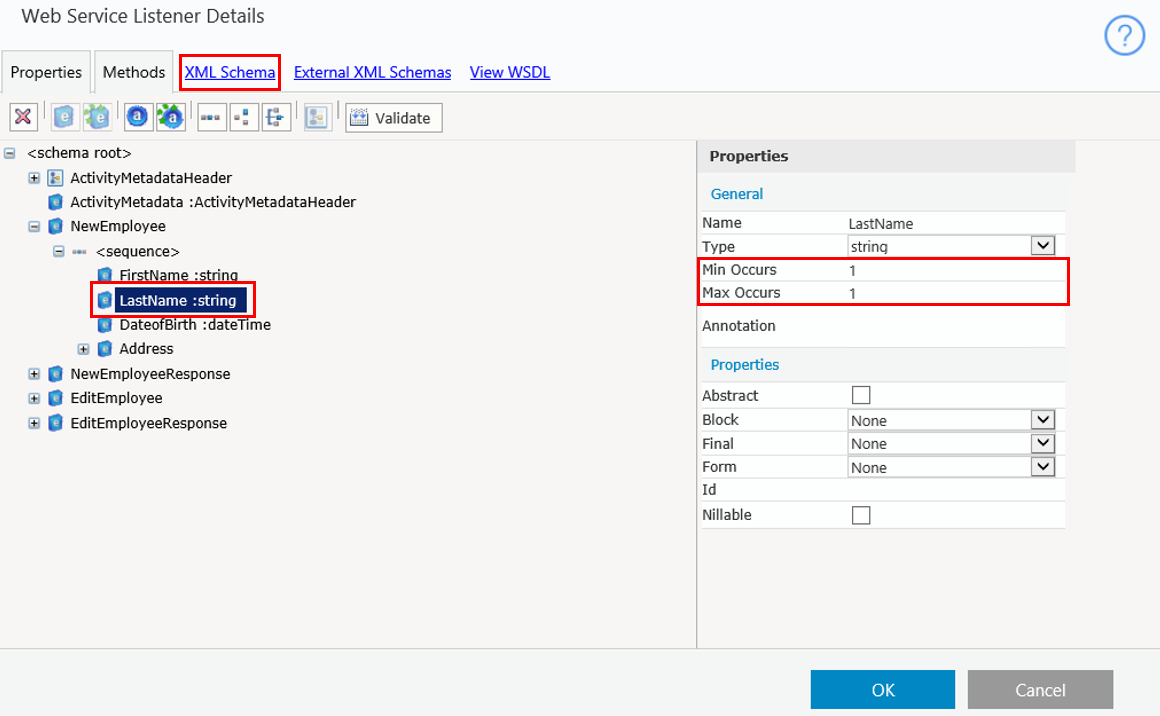Click the 'a' icon with green arrows

[170, 117]
